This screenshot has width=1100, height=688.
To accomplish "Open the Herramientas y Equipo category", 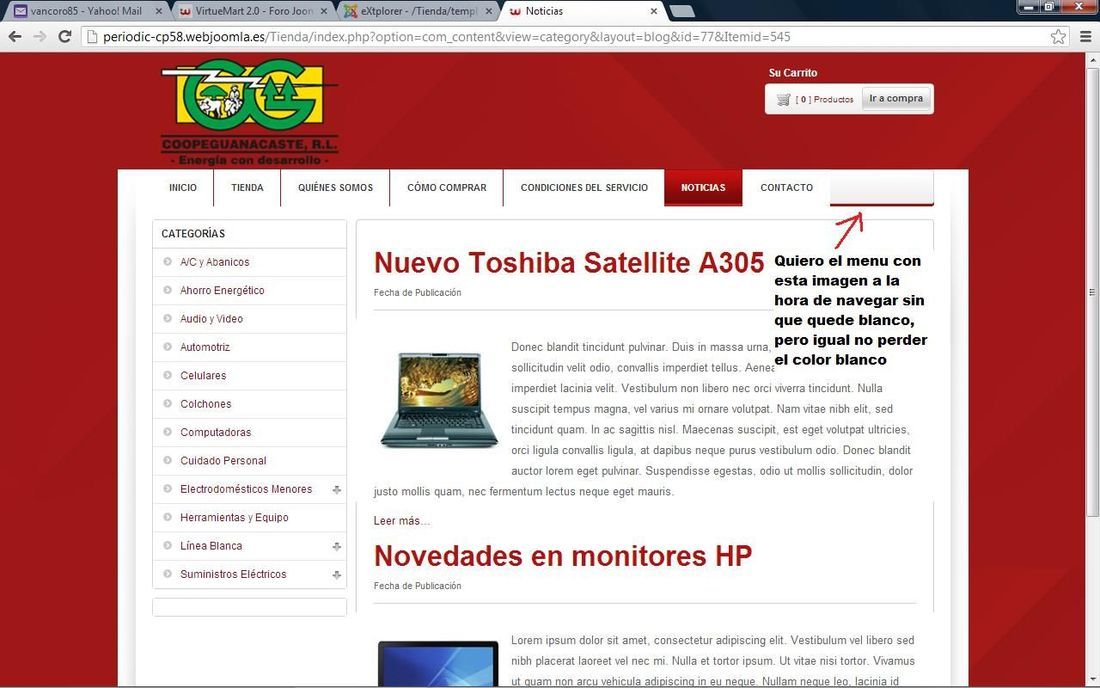I will click(x=234, y=517).
